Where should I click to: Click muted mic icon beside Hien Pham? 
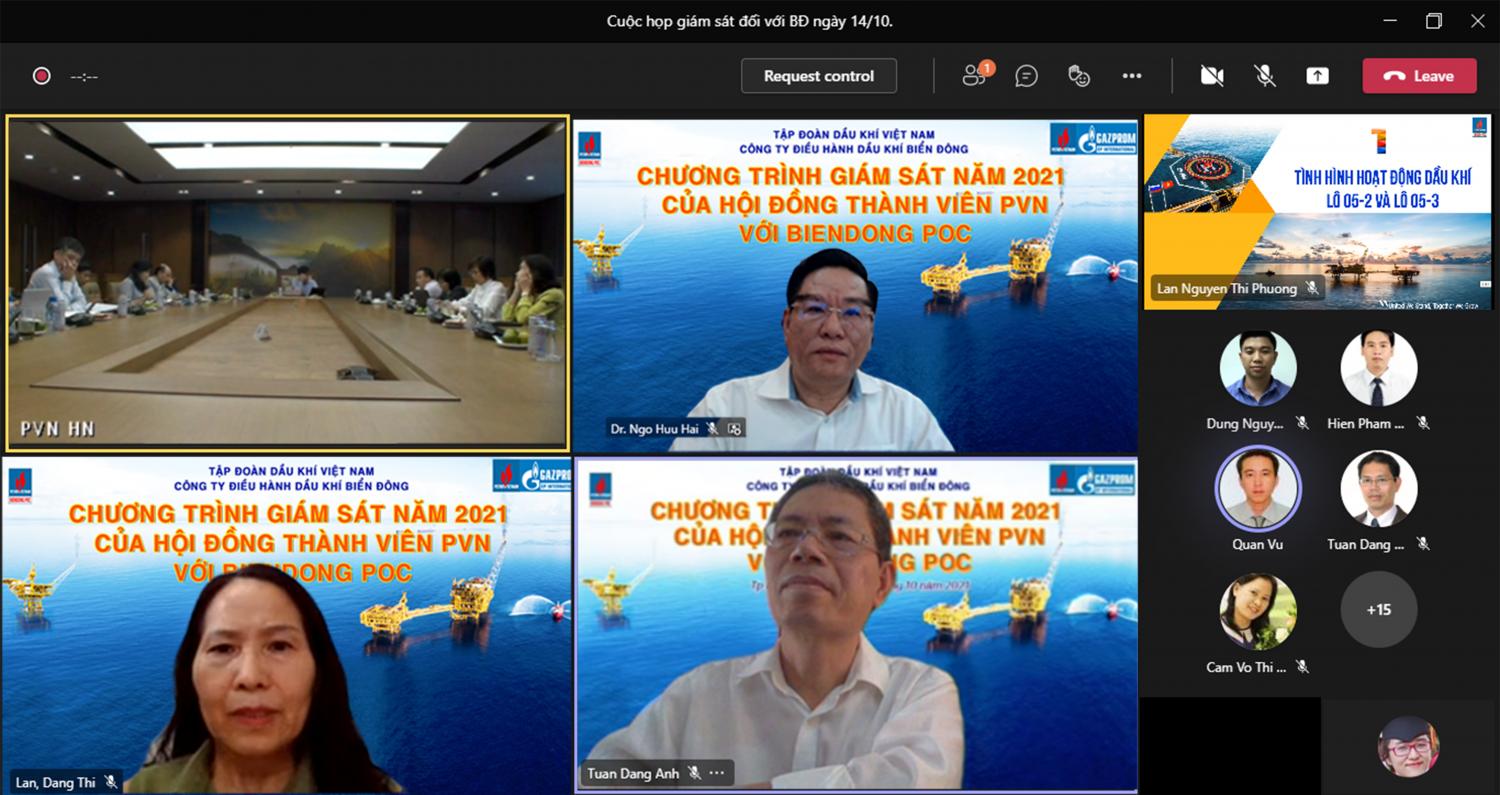tap(1423, 423)
